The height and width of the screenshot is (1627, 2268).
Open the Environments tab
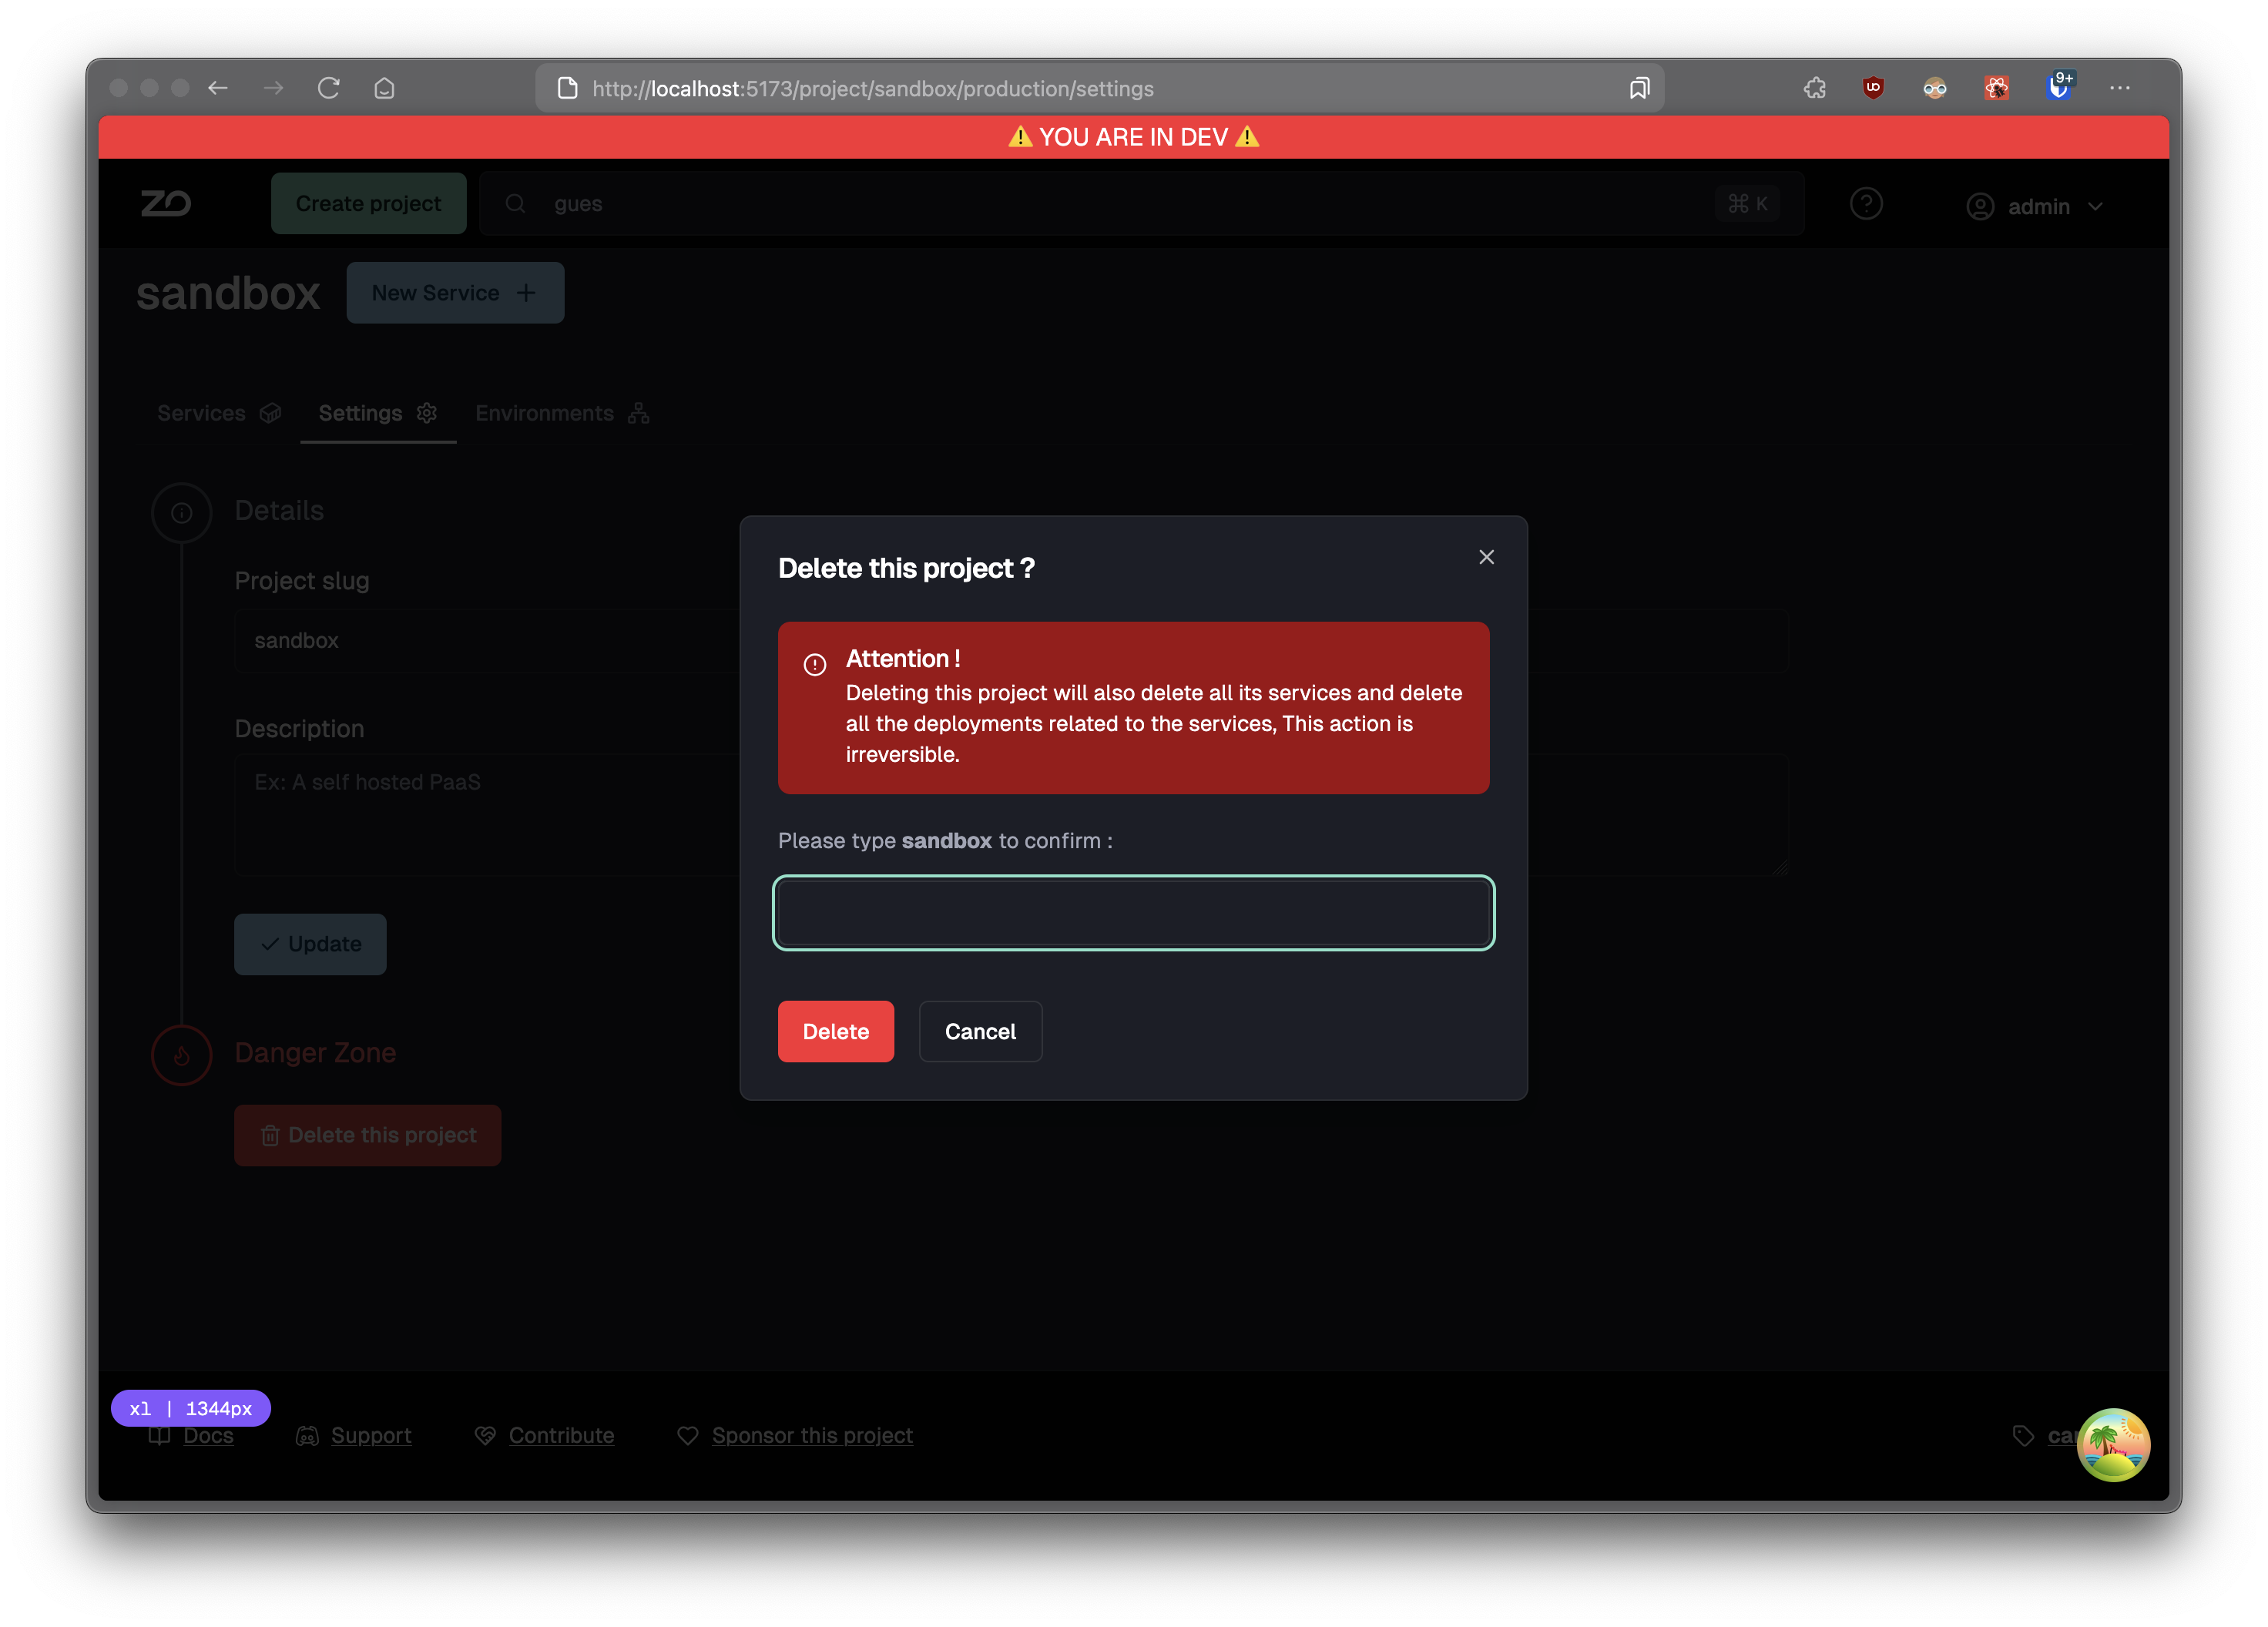pyautogui.click(x=562, y=413)
